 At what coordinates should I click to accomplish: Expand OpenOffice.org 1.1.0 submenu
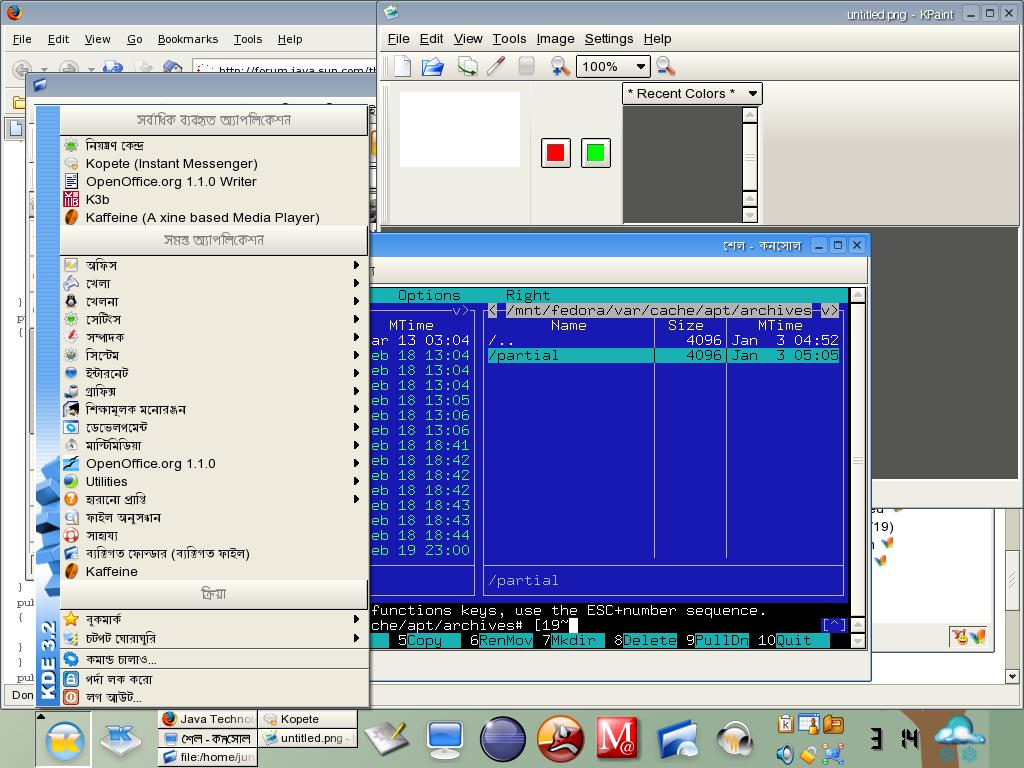pos(214,464)
